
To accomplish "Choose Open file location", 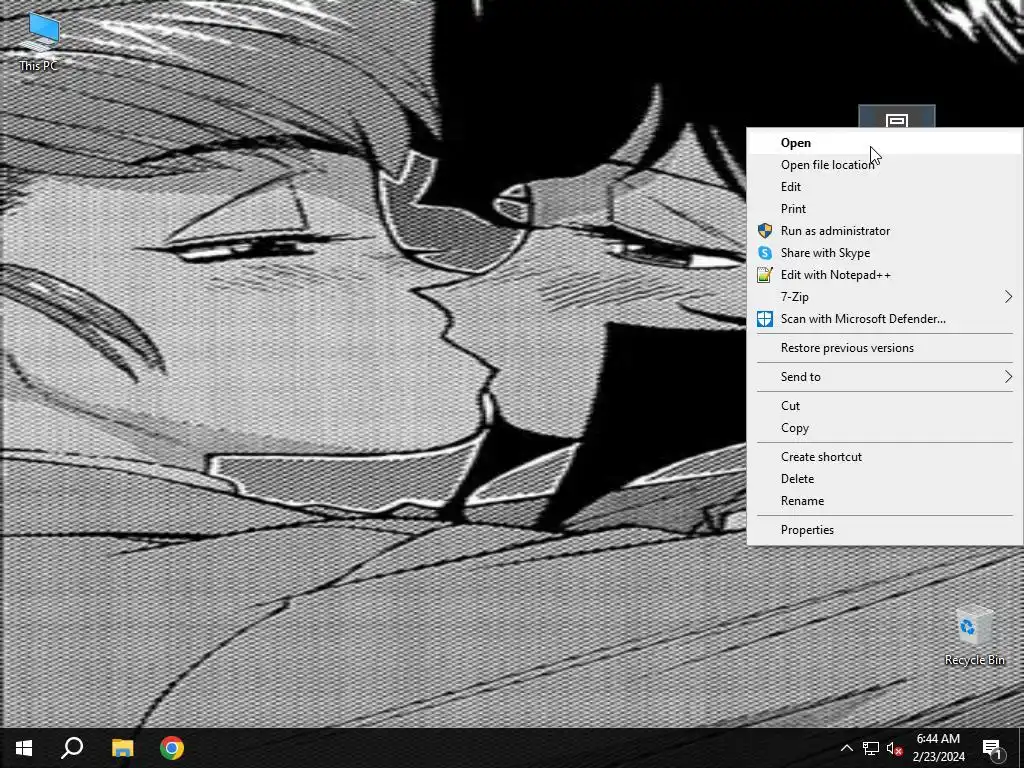I will click(x=885, y=165).
